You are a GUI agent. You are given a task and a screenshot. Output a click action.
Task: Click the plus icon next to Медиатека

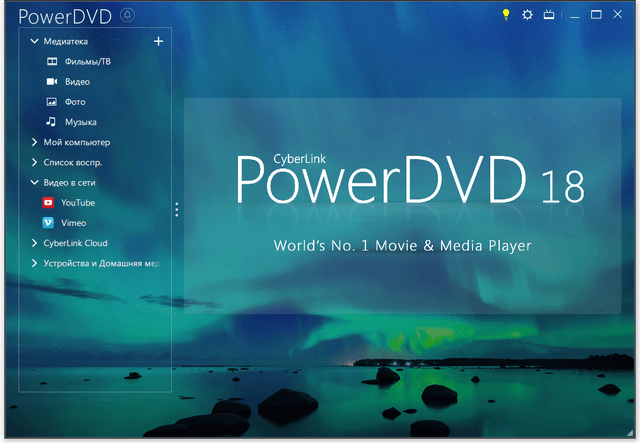(158, 42)
